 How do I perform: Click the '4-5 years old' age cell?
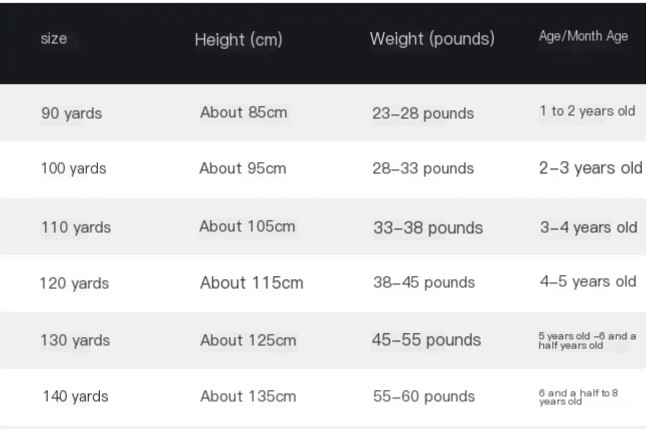click(588, 282)
